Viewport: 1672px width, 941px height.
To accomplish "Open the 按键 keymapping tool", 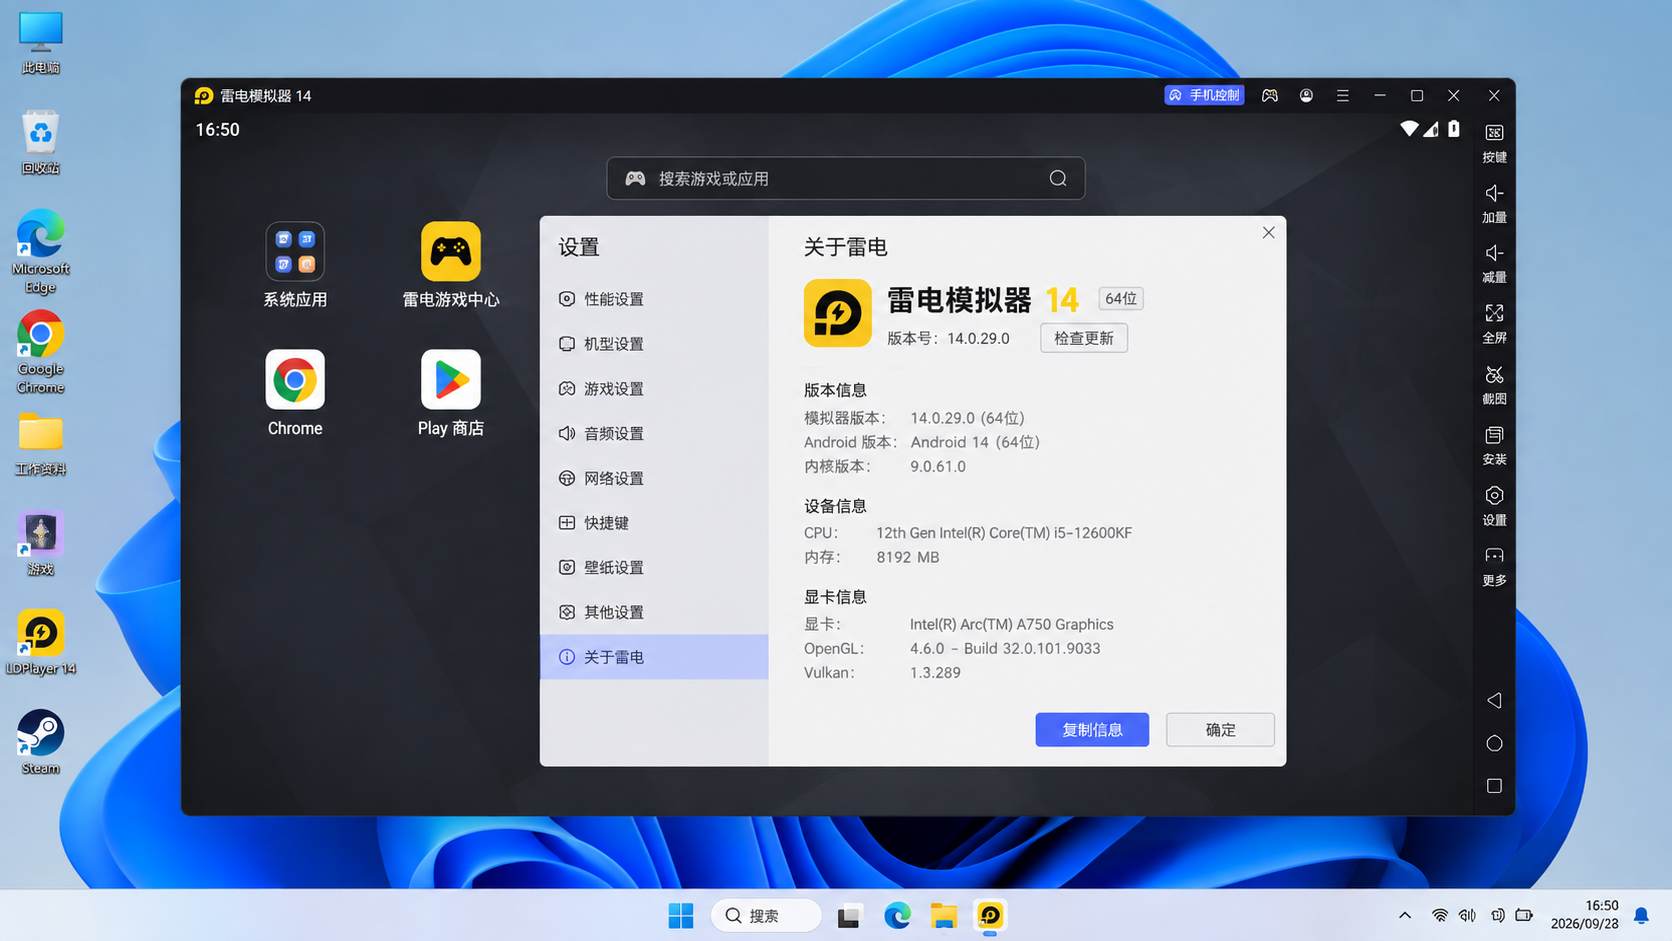I will pyautogui.click(x=1494, y=143).
